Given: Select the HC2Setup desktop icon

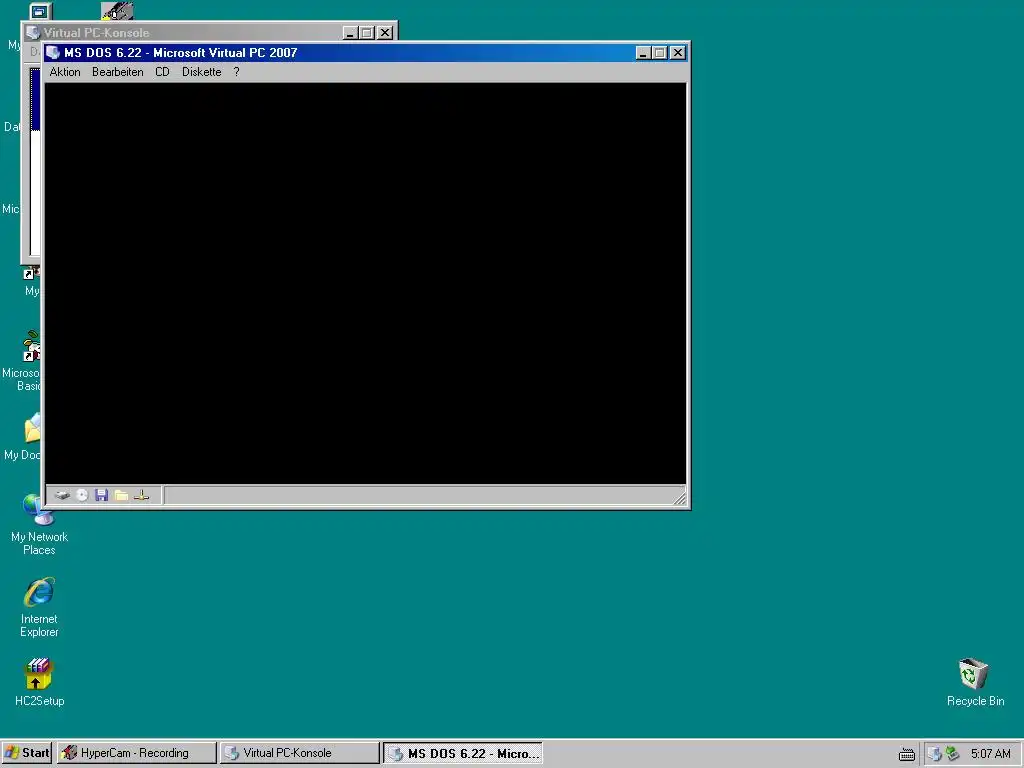Looking at the screenshot, I should (39, 681).
